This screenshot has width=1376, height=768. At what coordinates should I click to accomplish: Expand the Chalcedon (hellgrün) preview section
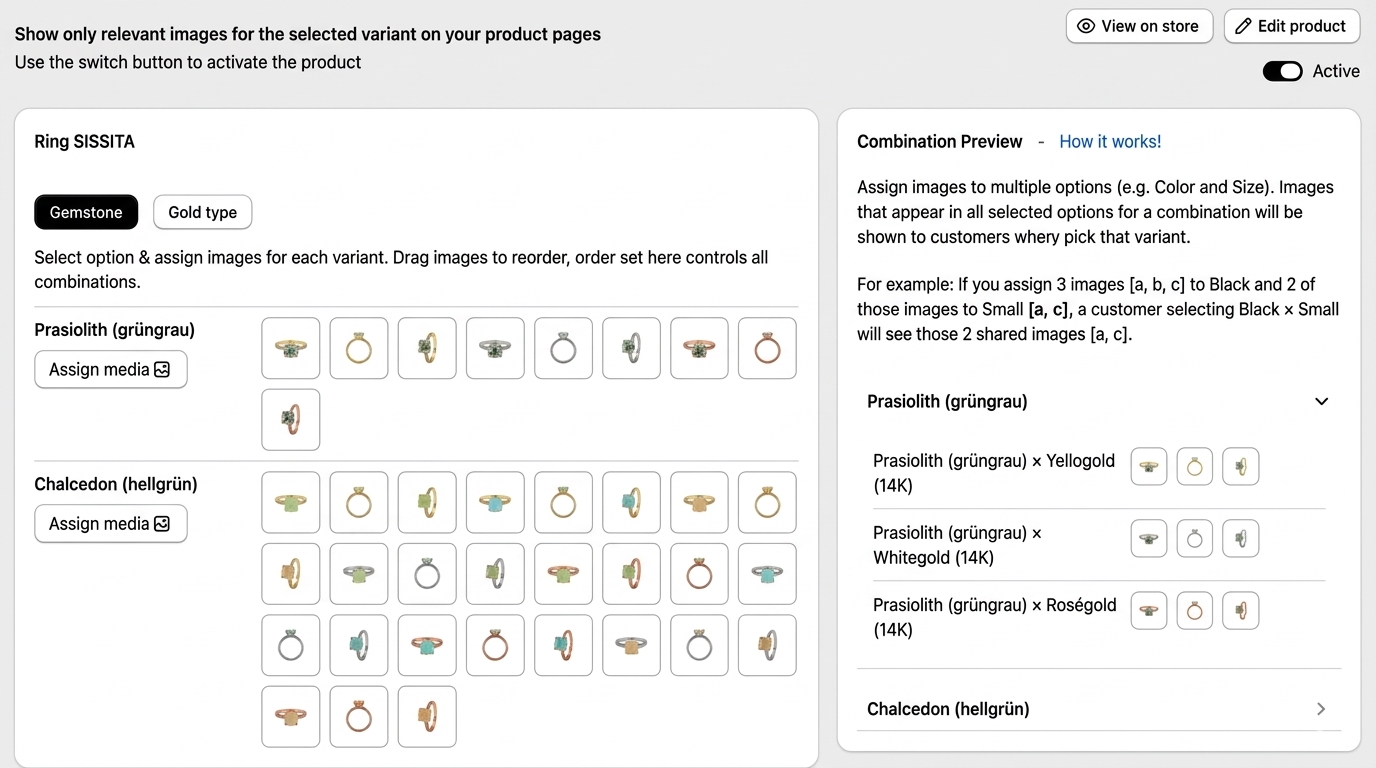point(1321,709)
